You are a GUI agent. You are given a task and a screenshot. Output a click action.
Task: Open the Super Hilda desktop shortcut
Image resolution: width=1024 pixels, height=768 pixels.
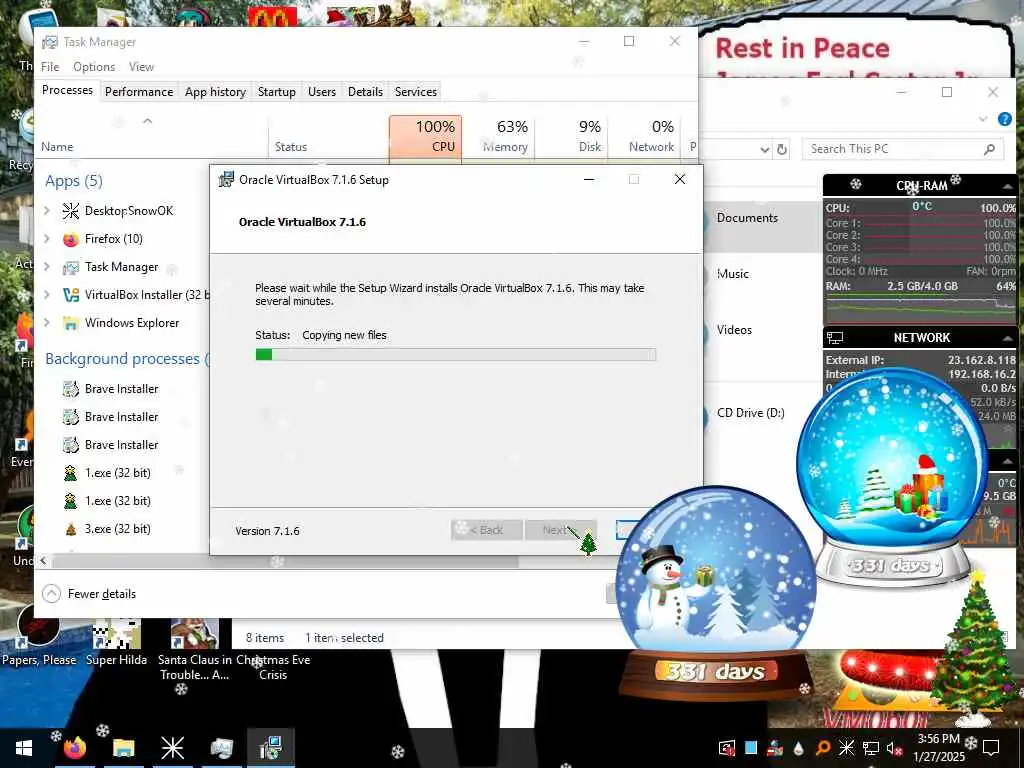coord(116,643)
